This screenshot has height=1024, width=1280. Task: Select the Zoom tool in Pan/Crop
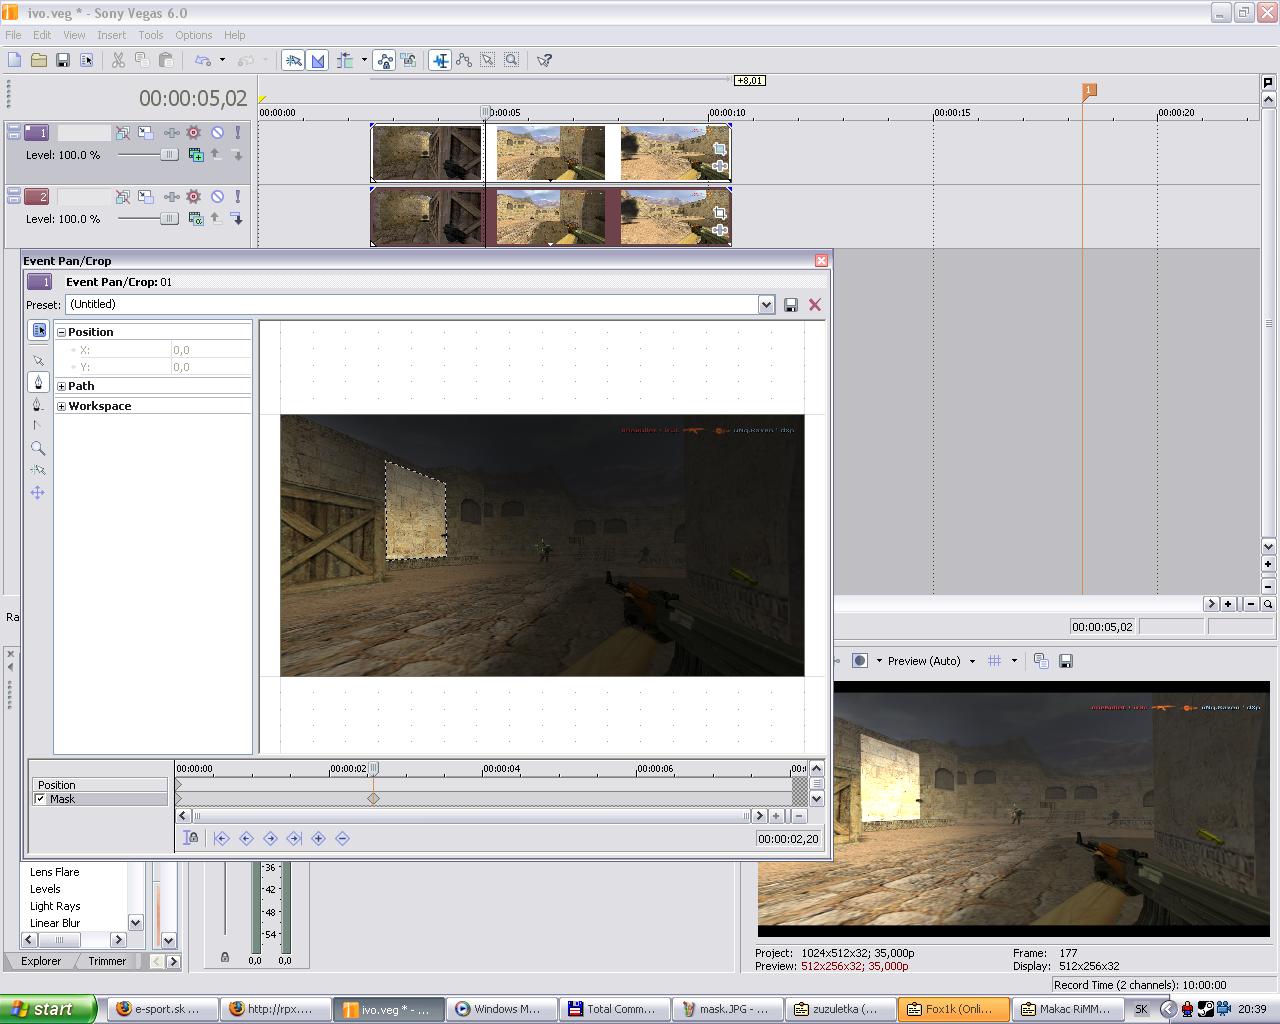[x=38, y=448]
